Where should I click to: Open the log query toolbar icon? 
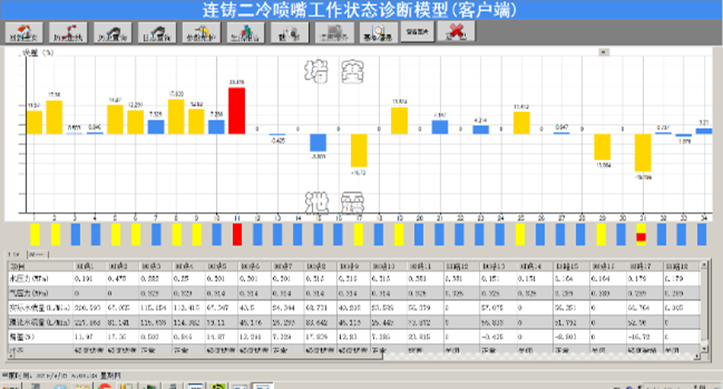coord(157,33)
